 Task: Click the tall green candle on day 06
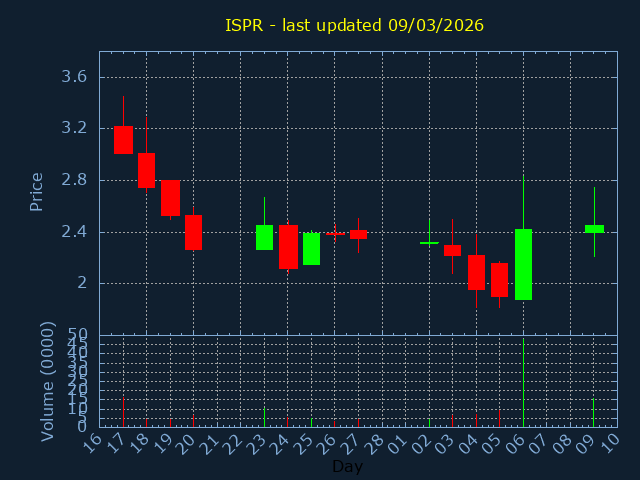click(523, 264)
